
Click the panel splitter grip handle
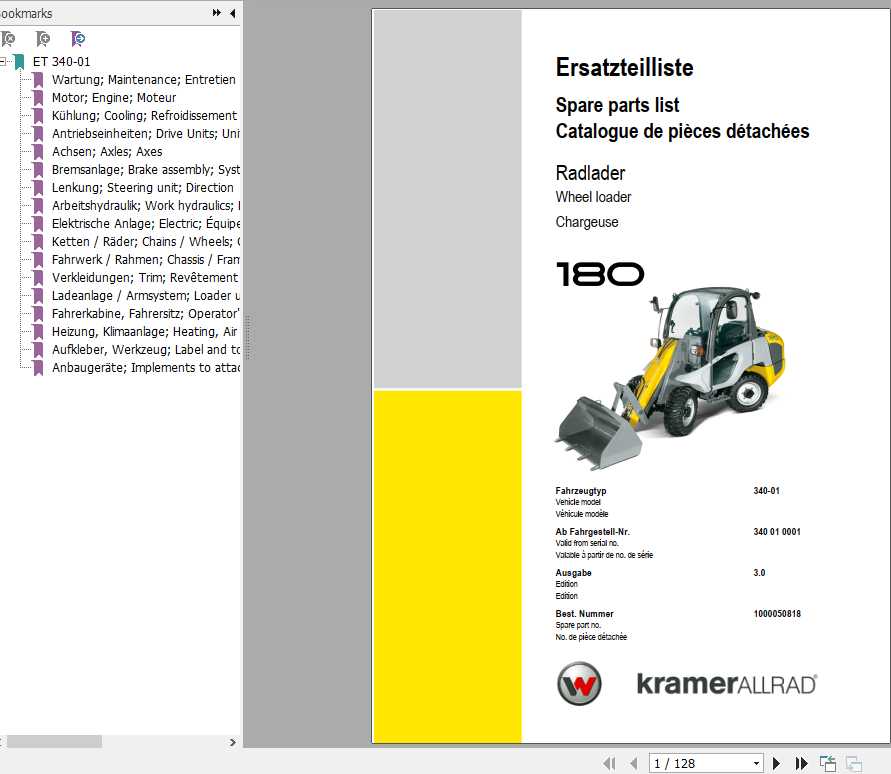248,337
